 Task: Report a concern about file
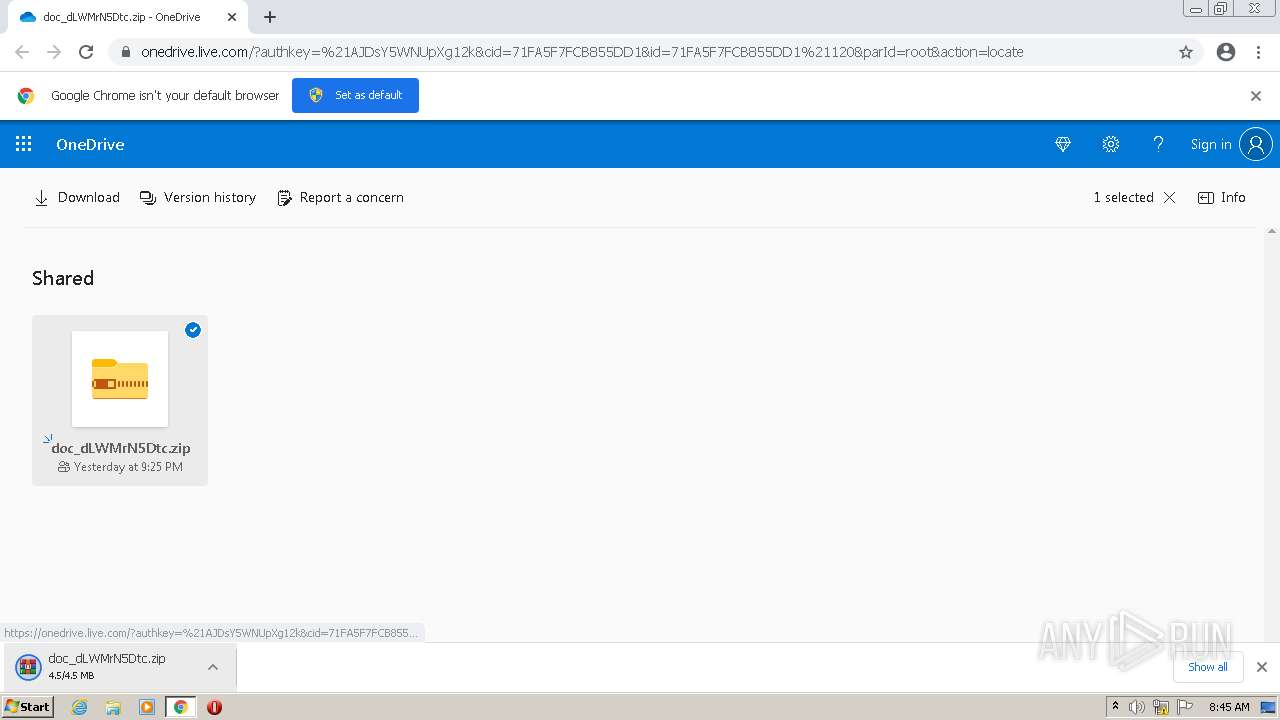click(x=340, y=197)
